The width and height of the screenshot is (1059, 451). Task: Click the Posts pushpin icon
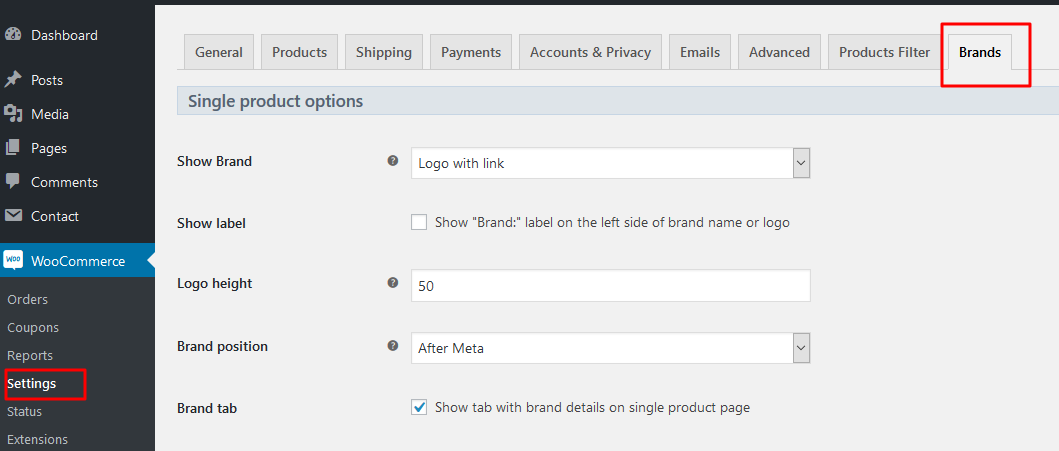click(x=13, y=80)
